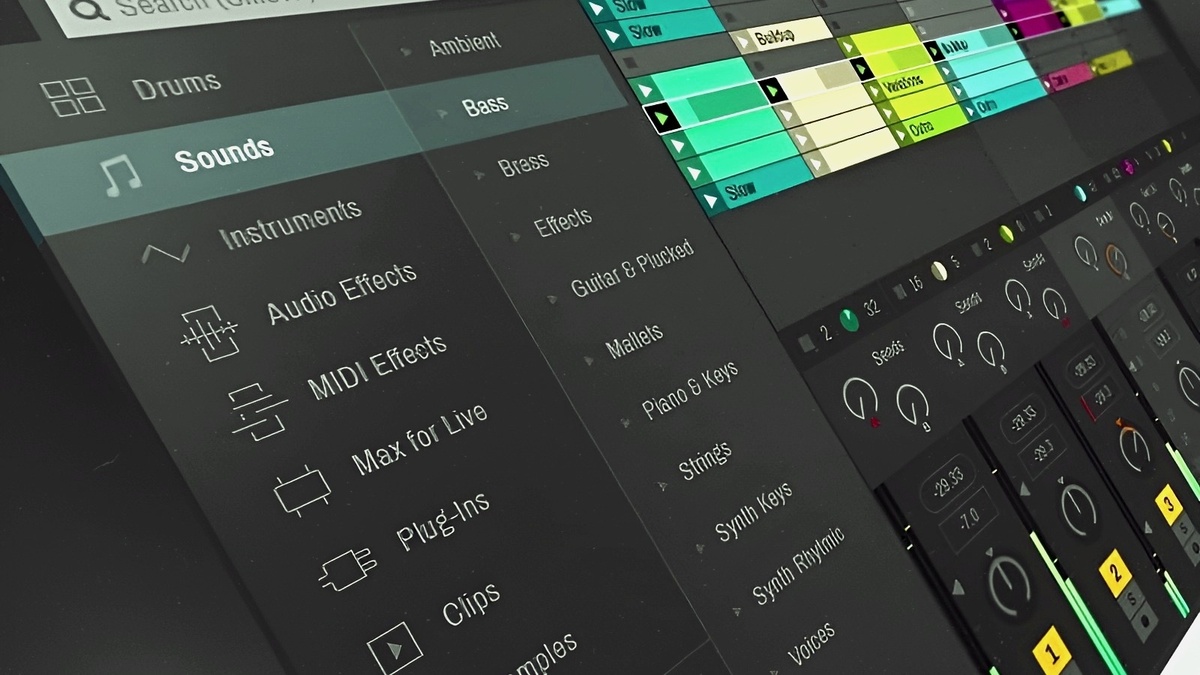1200x675 pixels.
Task: Select the Voices sound category
Action: tap(812, 645)
